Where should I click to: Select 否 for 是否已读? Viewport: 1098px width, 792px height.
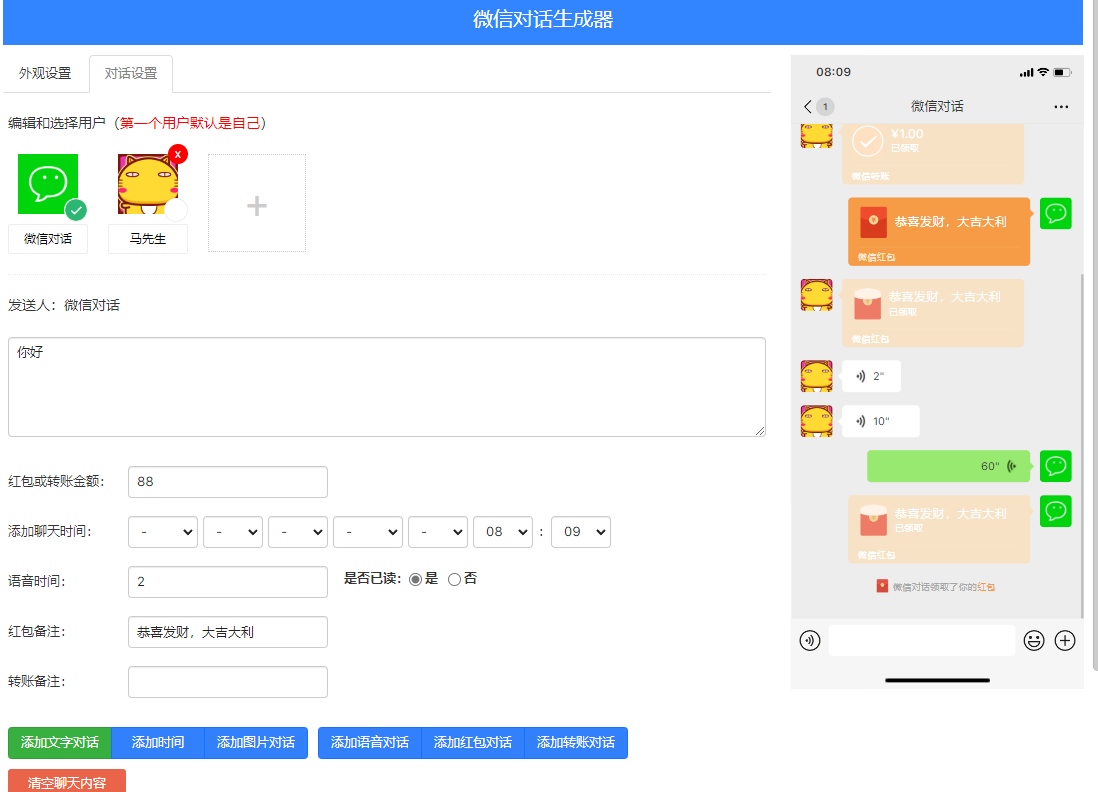[x=454, y=579]
